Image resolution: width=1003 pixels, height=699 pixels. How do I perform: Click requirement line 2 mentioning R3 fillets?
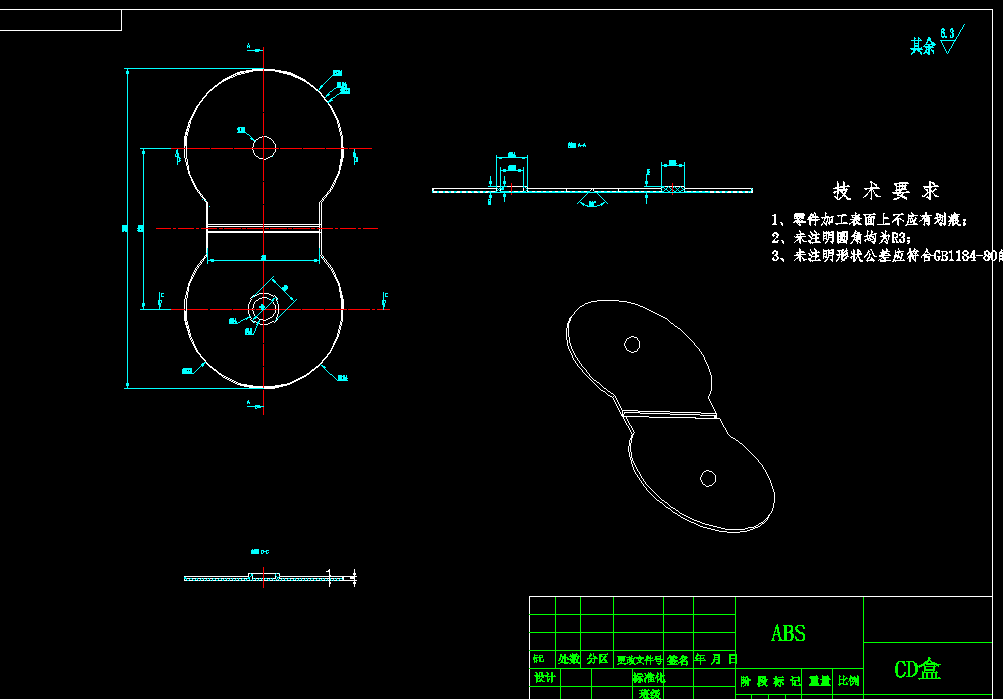click(x=841, y=238)
